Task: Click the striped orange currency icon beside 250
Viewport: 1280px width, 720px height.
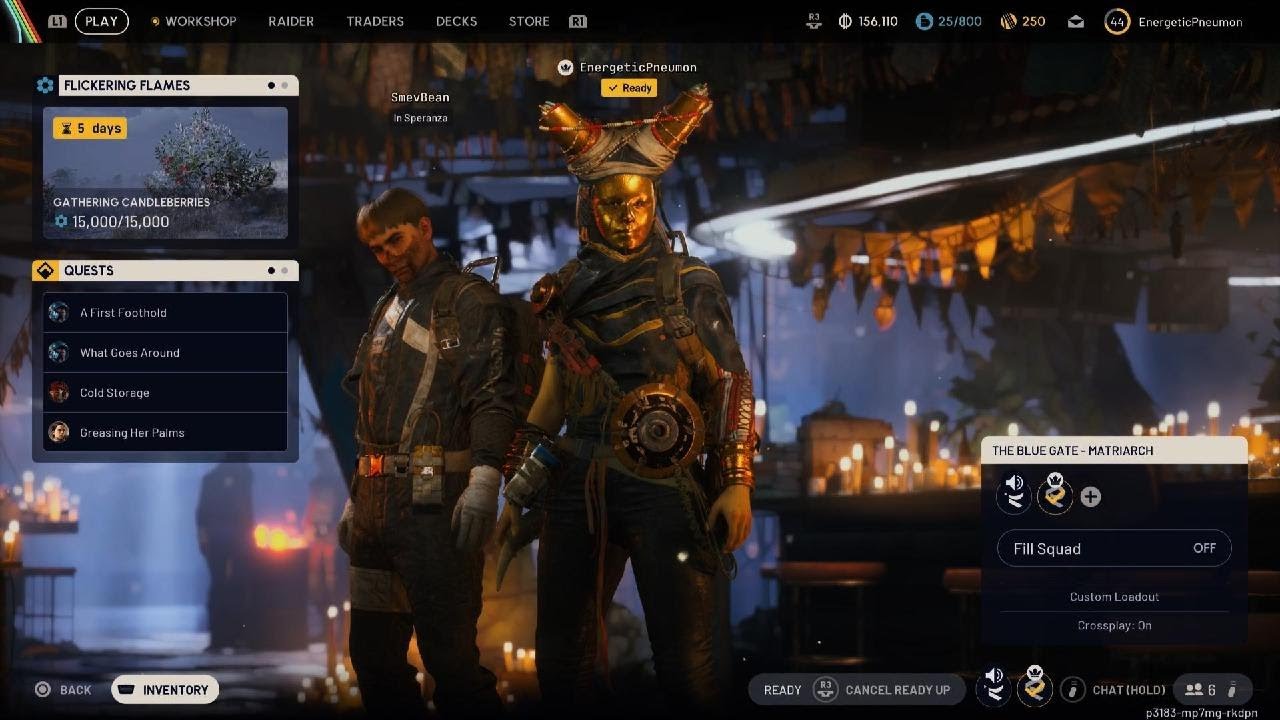Action: 1009,21
